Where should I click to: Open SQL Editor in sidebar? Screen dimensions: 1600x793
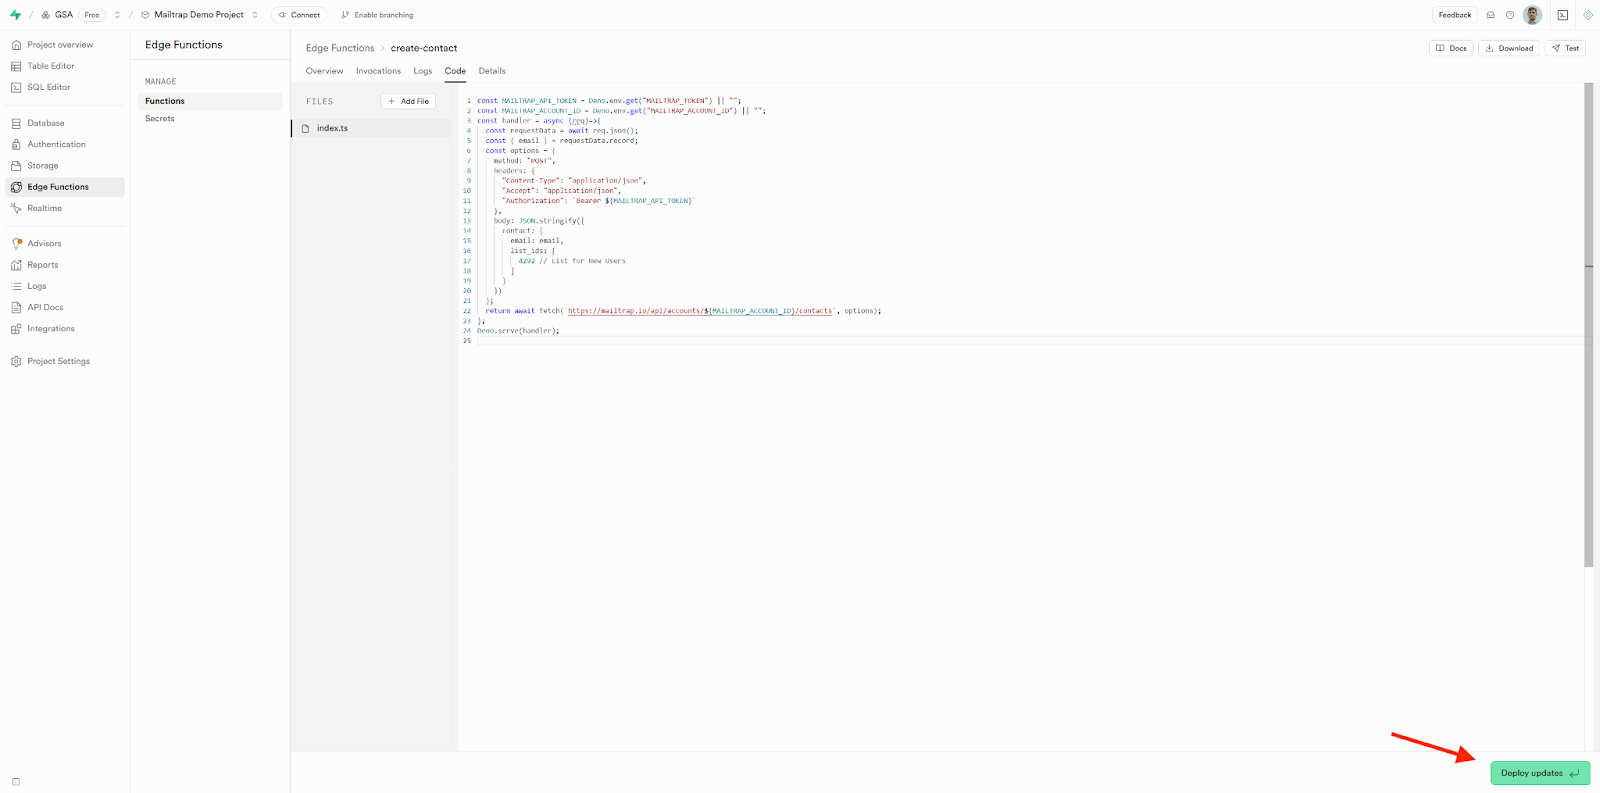(49, 87)
